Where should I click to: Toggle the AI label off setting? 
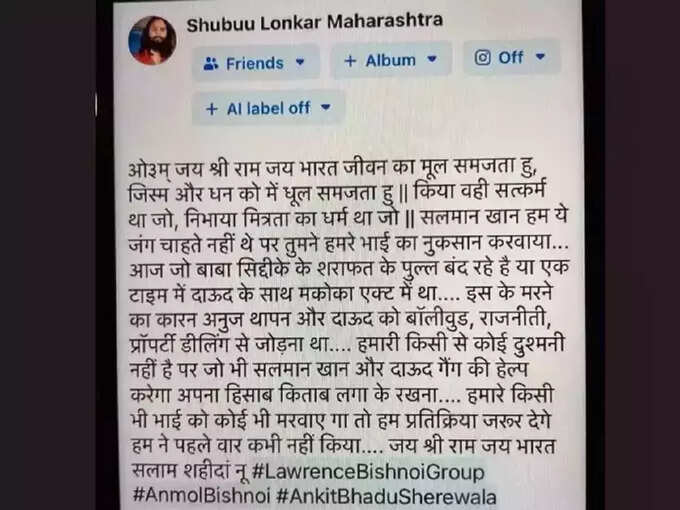pyautogui.click(x=268, y=108)
